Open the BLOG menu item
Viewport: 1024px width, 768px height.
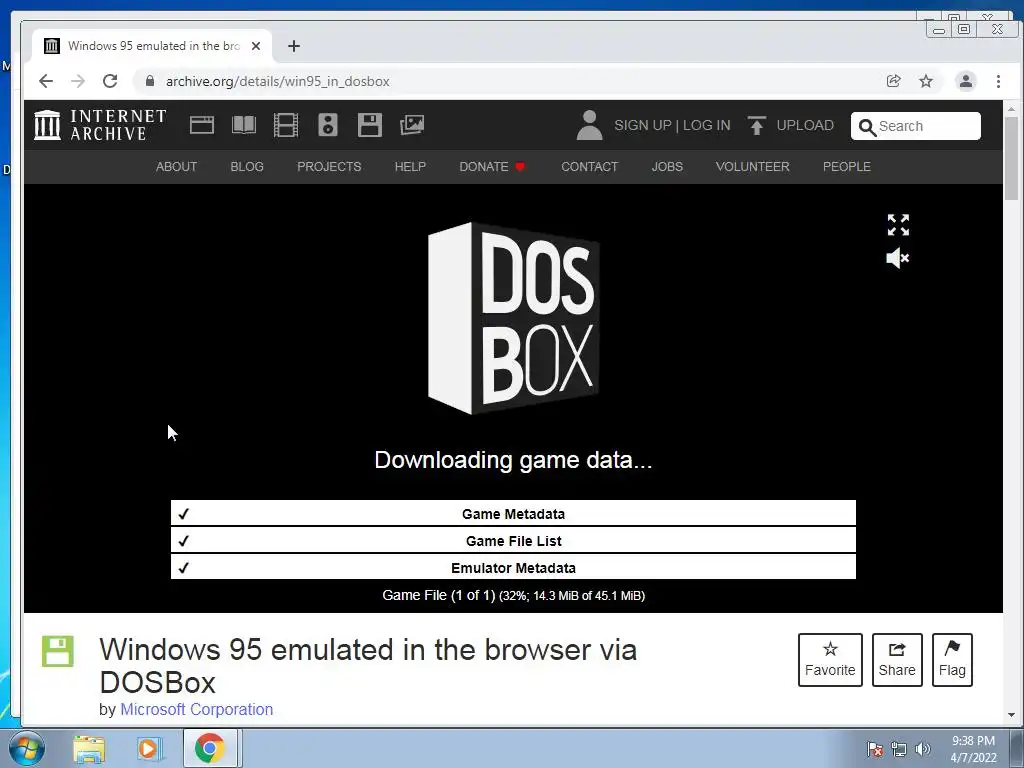247,167
